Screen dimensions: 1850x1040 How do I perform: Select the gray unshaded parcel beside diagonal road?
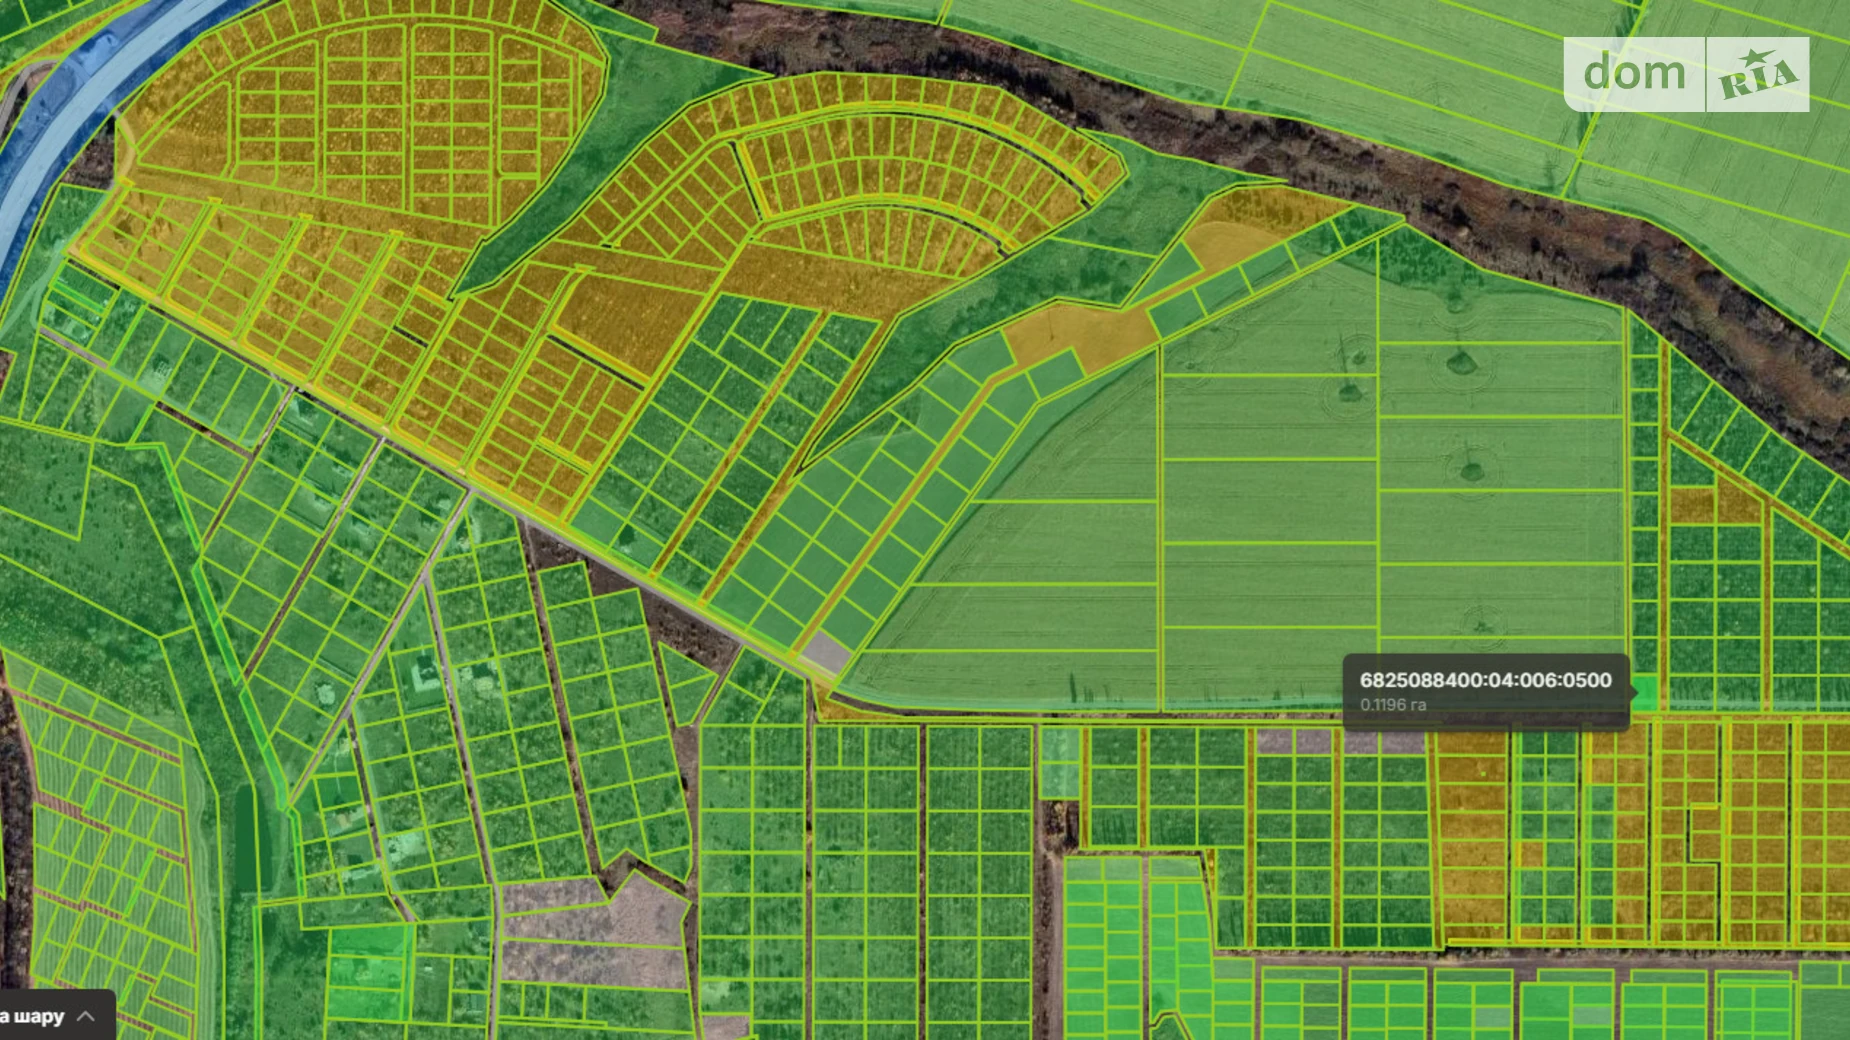(826, 653)
